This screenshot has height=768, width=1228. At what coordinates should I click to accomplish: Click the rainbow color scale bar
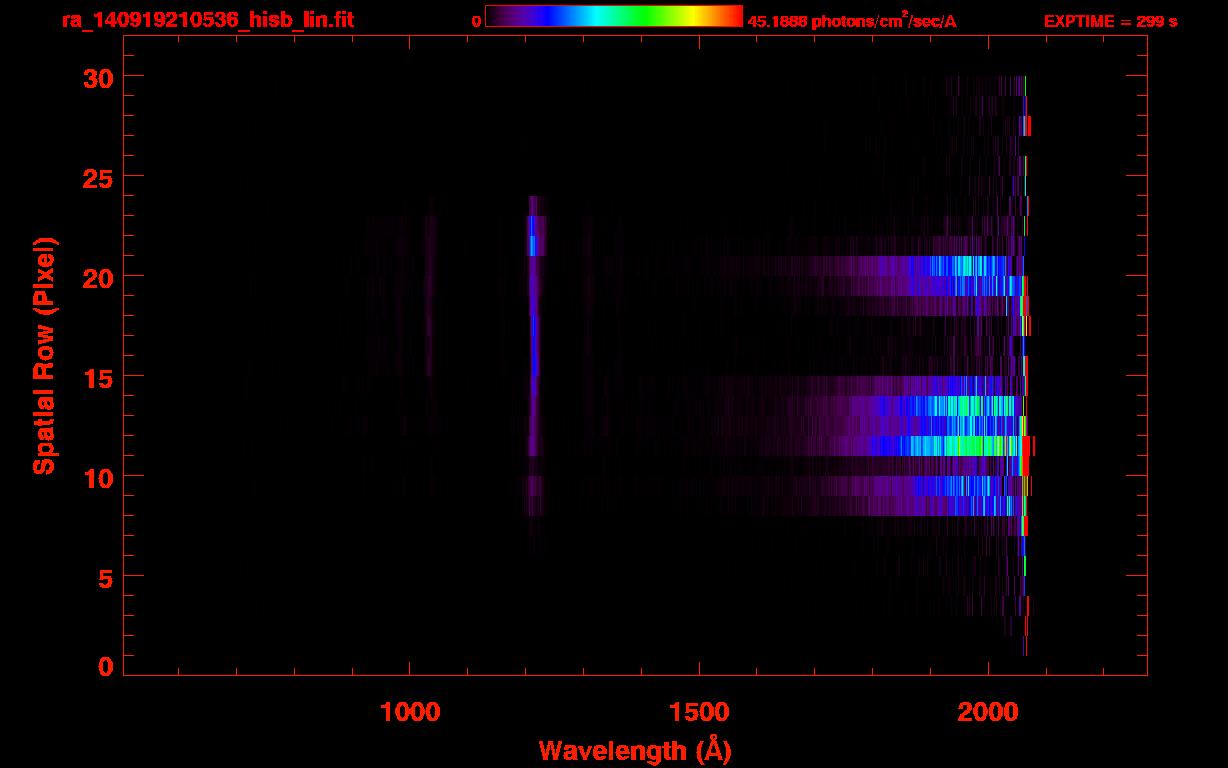[614, 16]
